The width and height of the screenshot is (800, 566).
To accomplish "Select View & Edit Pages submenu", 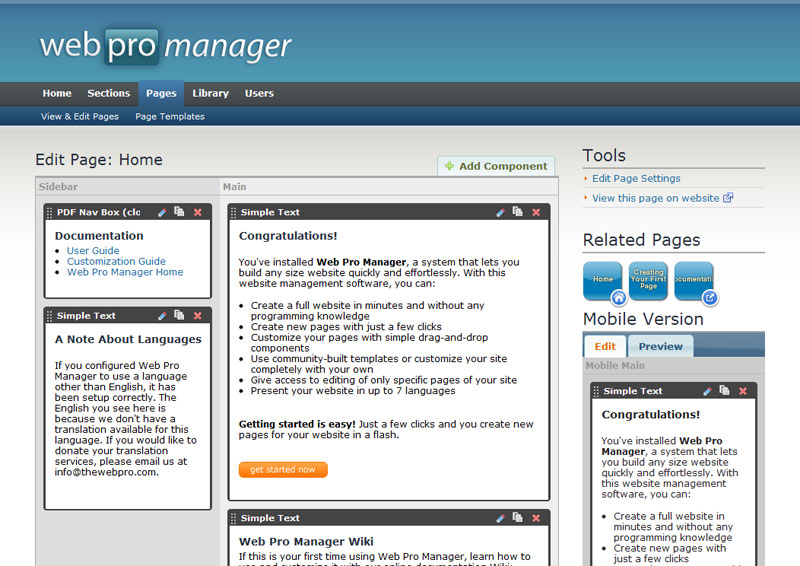I will click(x=80, y=116).
